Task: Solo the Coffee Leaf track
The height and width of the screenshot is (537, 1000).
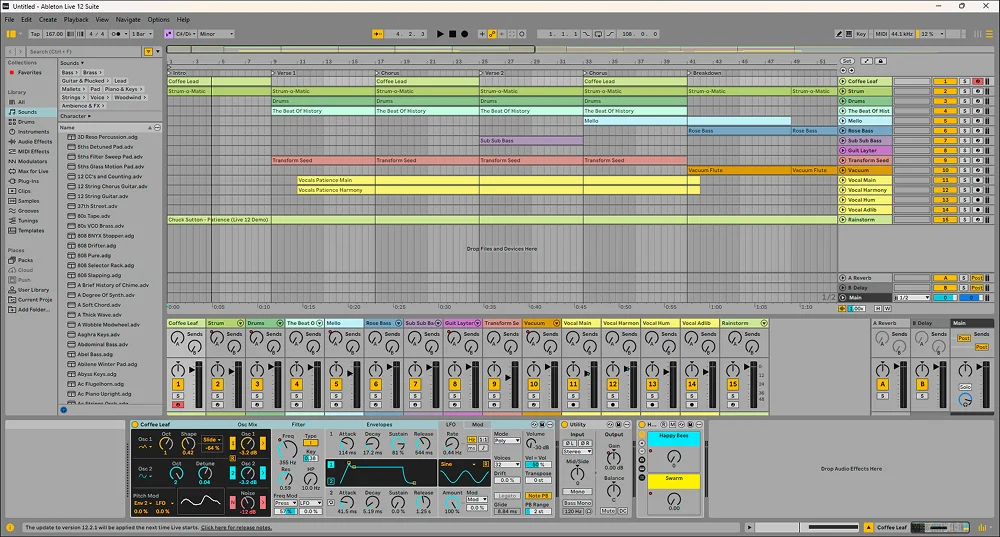Action: pos(965,82)
